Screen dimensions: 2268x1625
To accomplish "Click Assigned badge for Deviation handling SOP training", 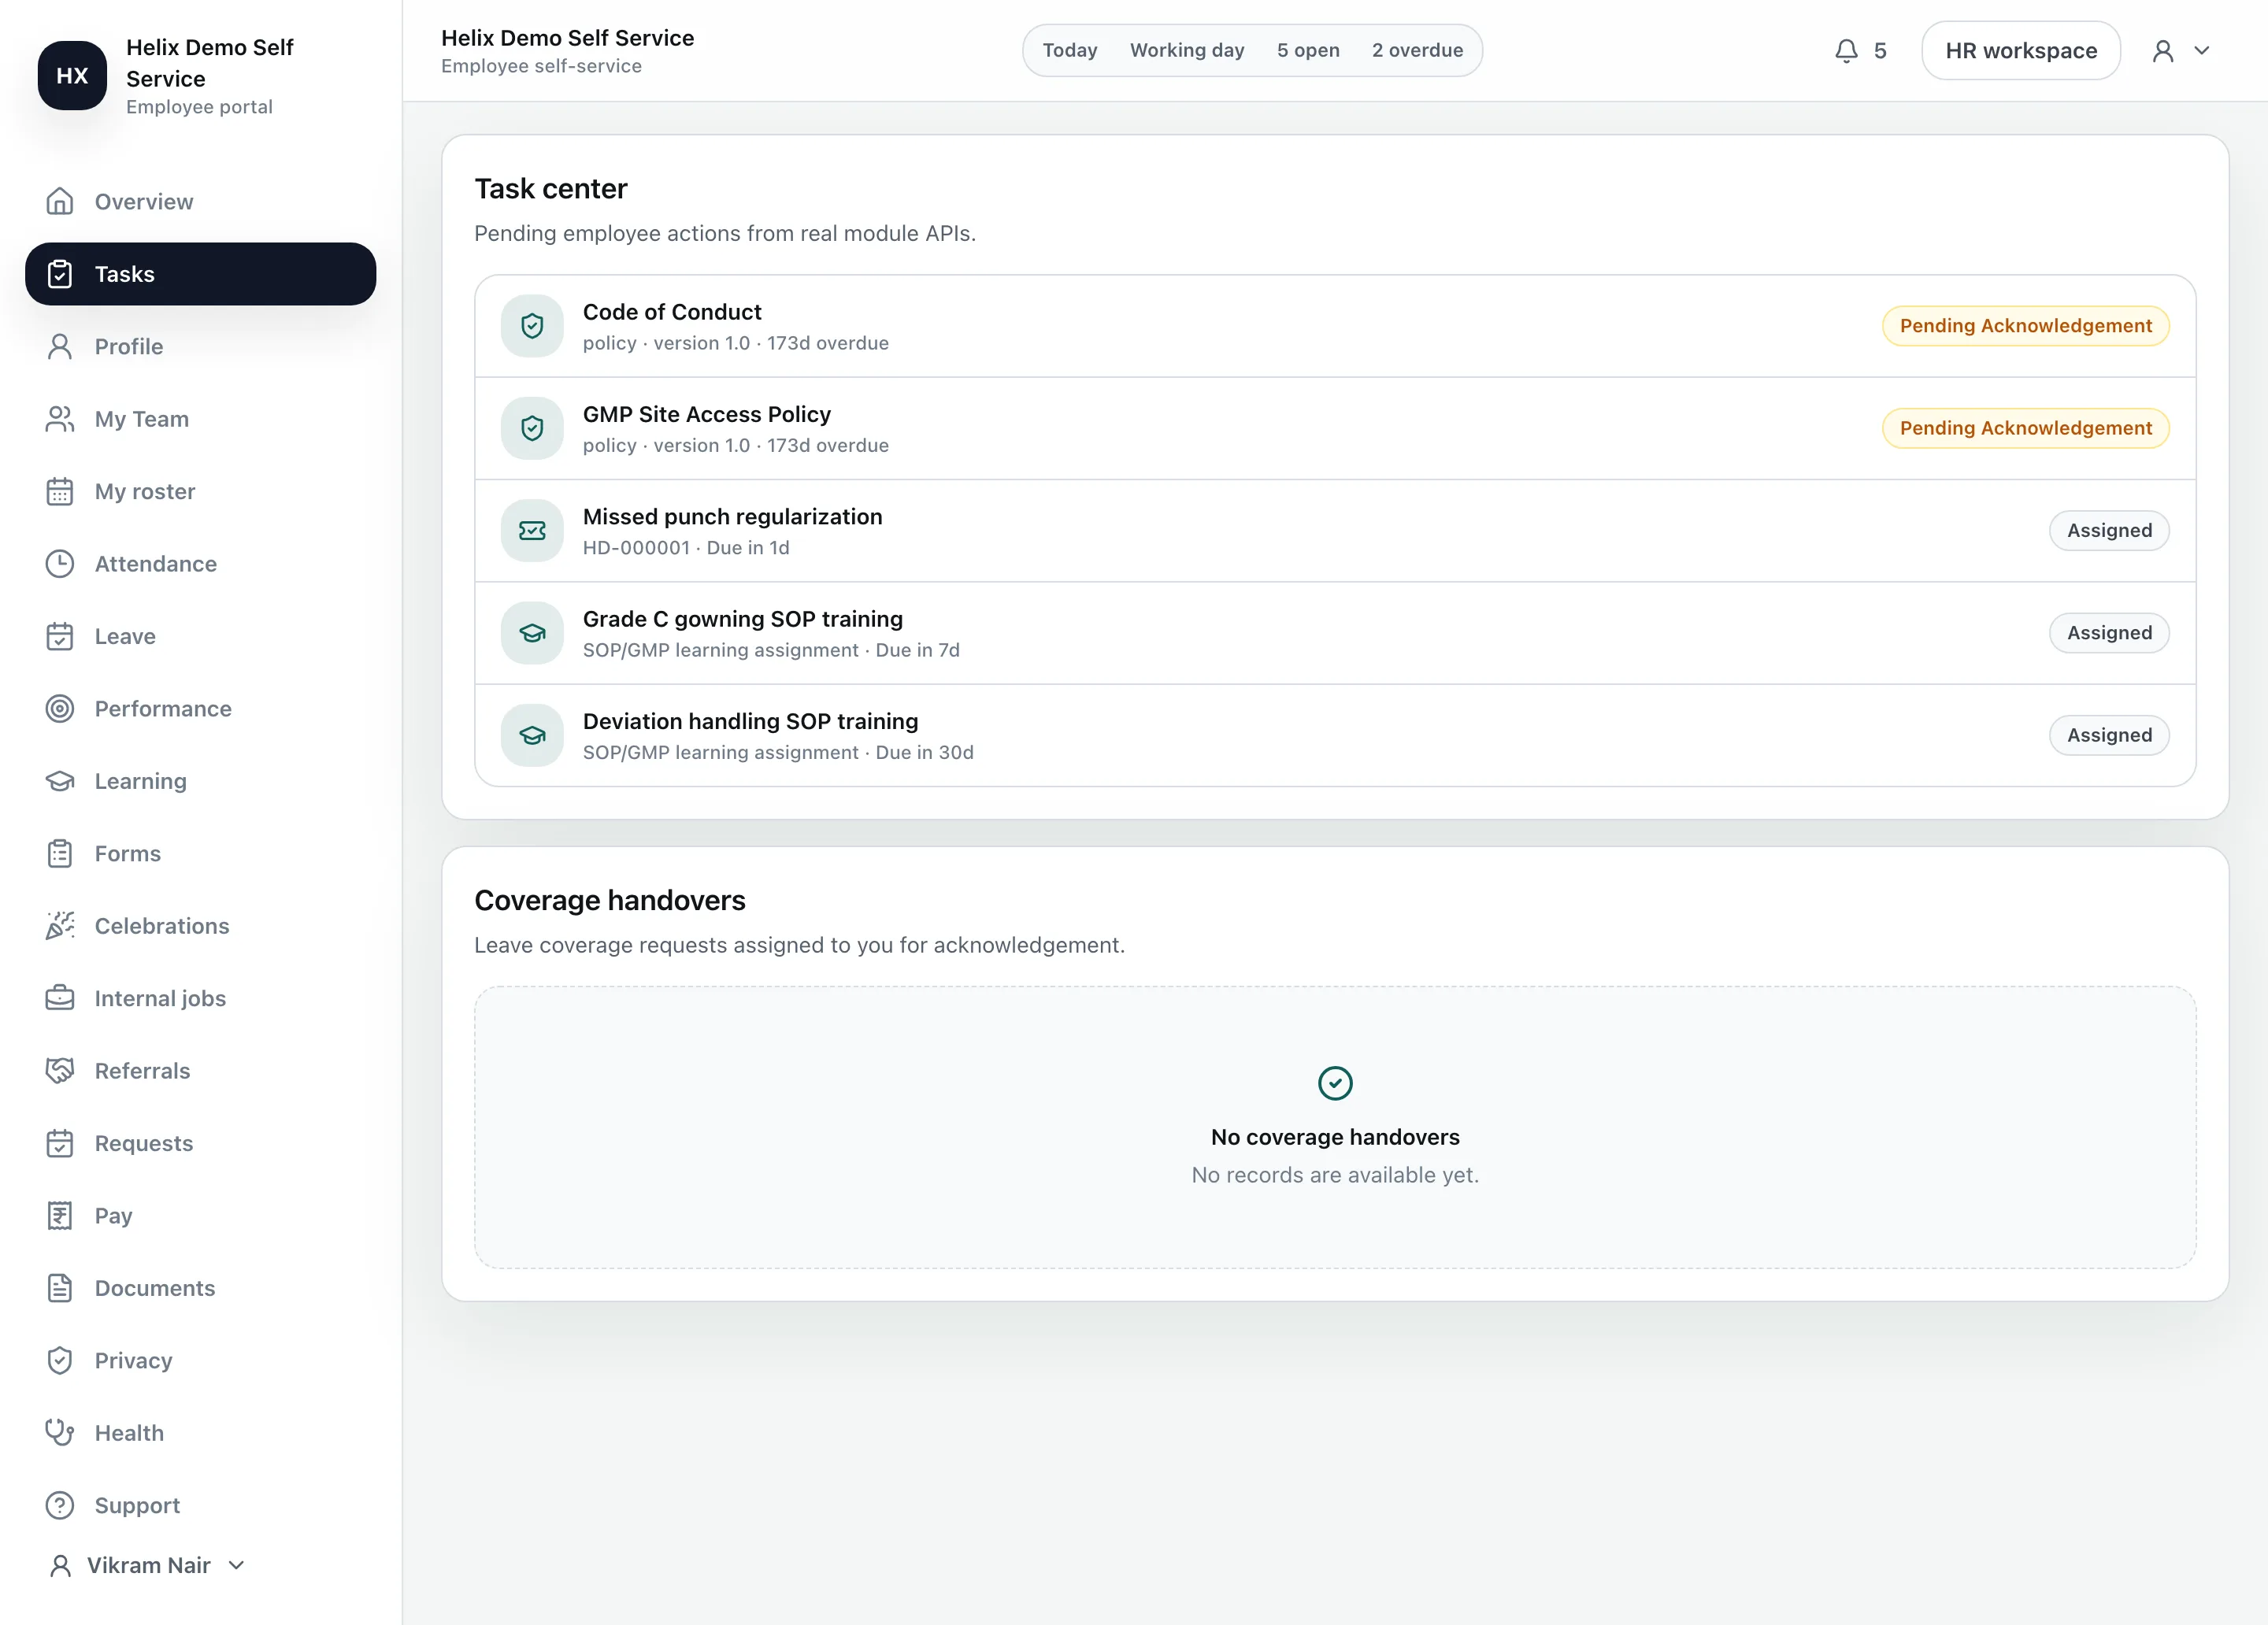I will 2109,736.
